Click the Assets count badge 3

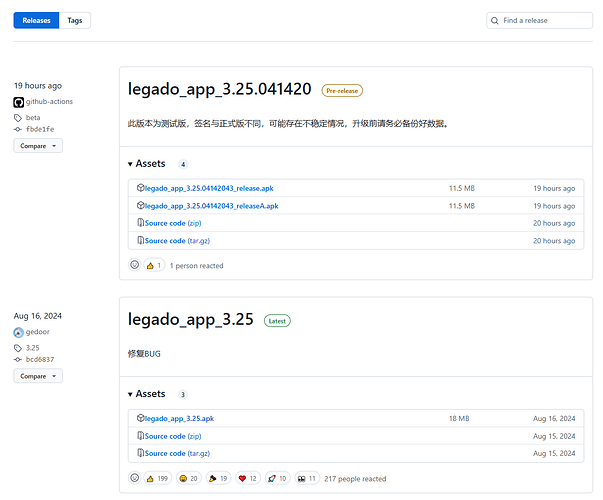183,395
